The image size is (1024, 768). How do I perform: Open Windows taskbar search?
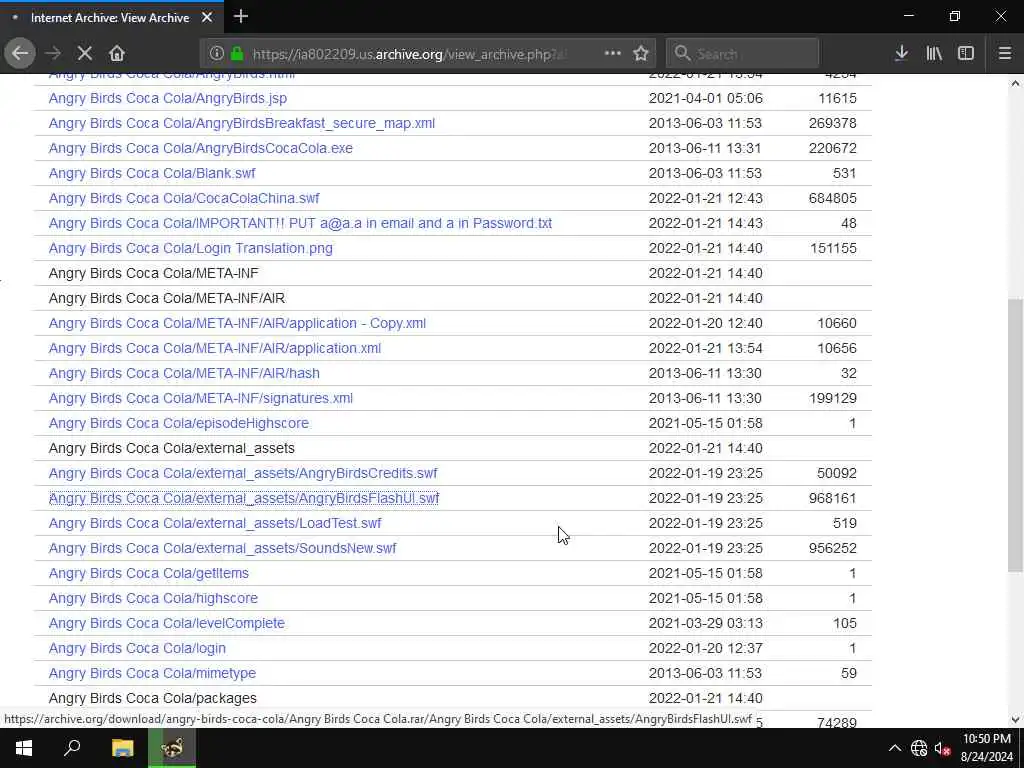click(72, 748)
